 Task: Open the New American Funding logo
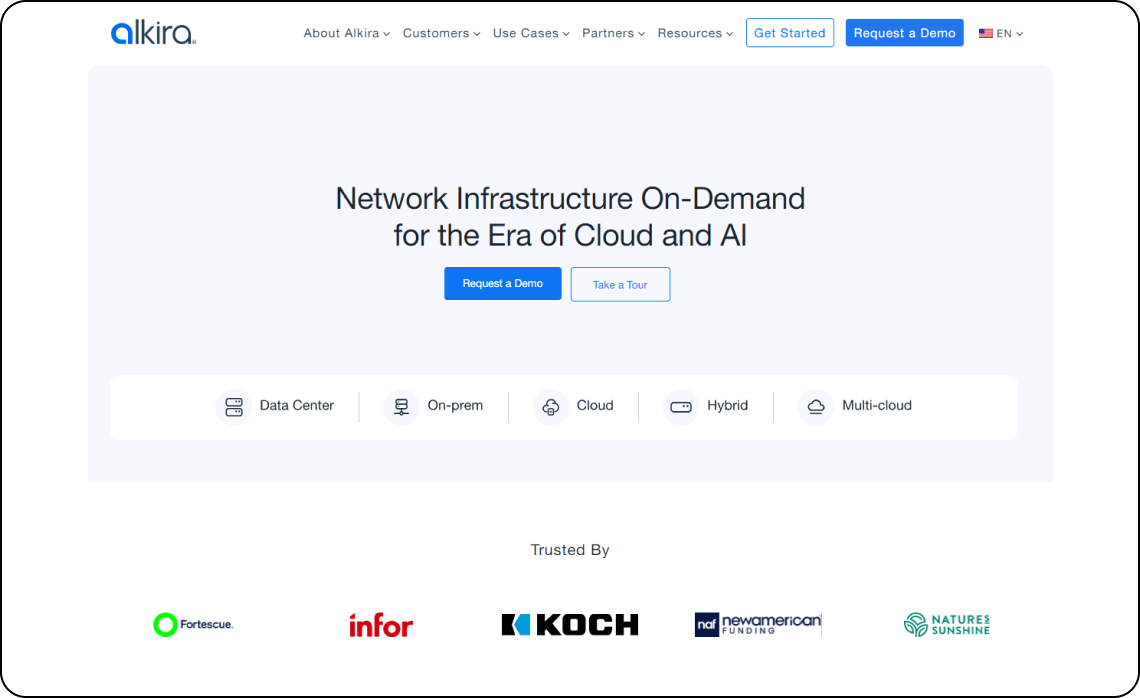pyautogui.click(x=758, y=624)
